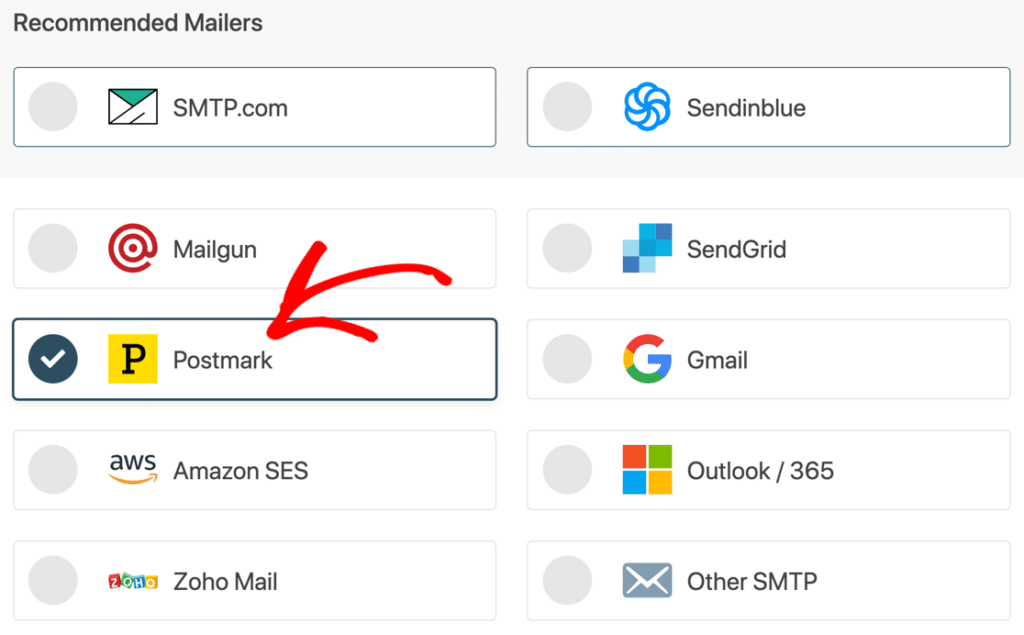Screen dimensions: 1024x635
Task: Click the Outlook / 365 Microsoft logo
Action: pos(648,470)
